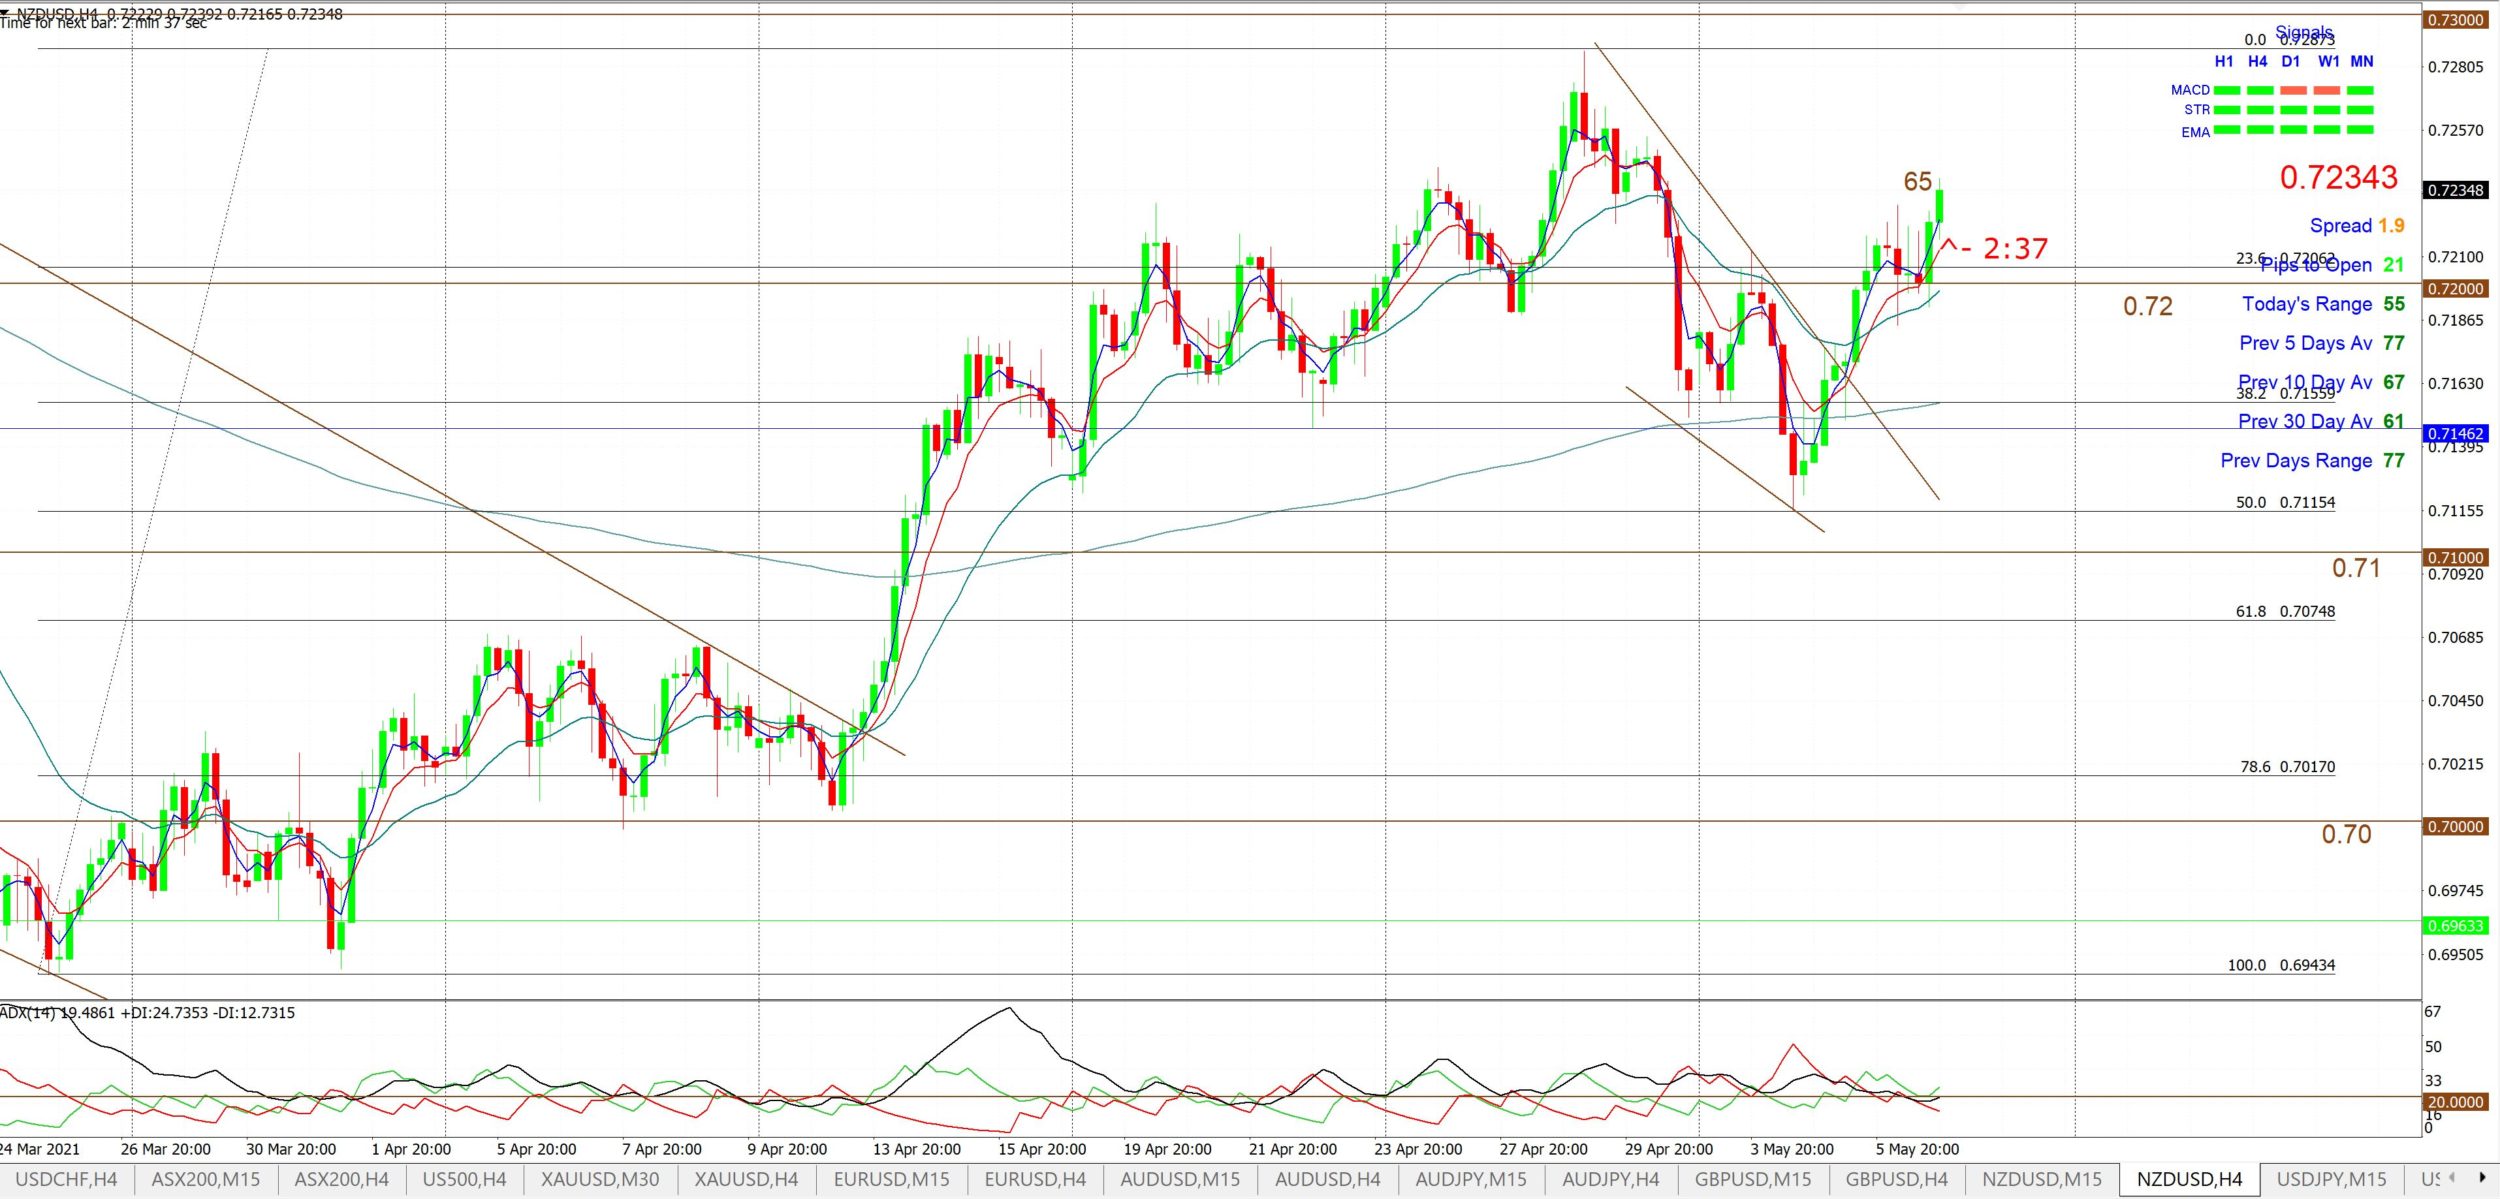Switch to the AUDJPY,H4 chart tab
Viewport: 2500px width, 1199px height.
(x=1610, y=1179)
